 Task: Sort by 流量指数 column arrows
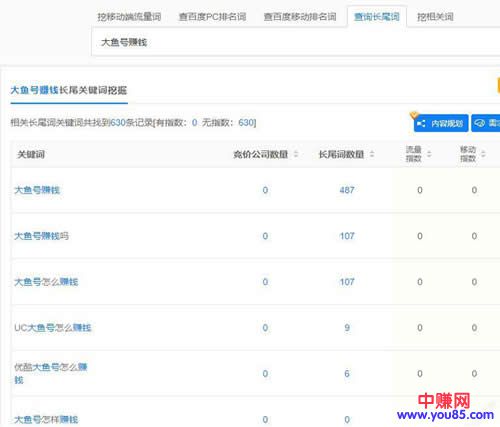click(429, 154)
